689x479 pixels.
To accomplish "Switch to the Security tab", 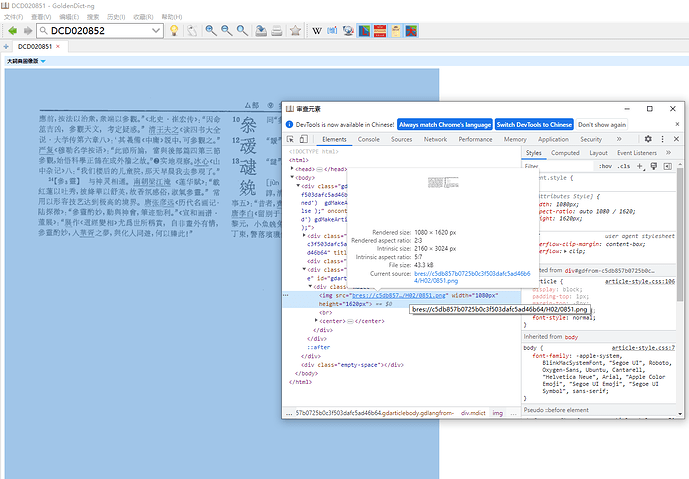I will click(591, 139).
